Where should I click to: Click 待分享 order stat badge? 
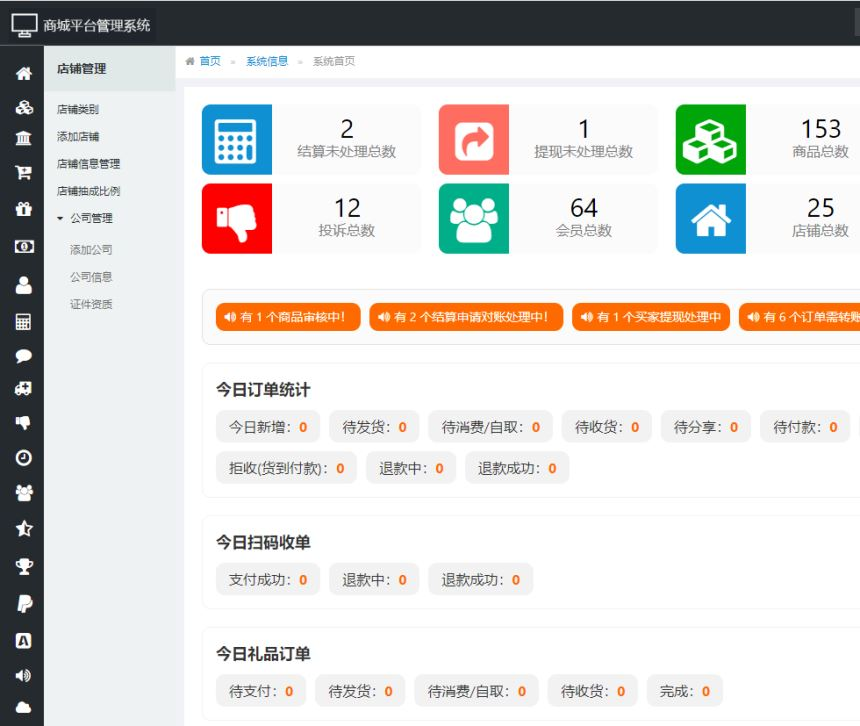tap(705, 427)
